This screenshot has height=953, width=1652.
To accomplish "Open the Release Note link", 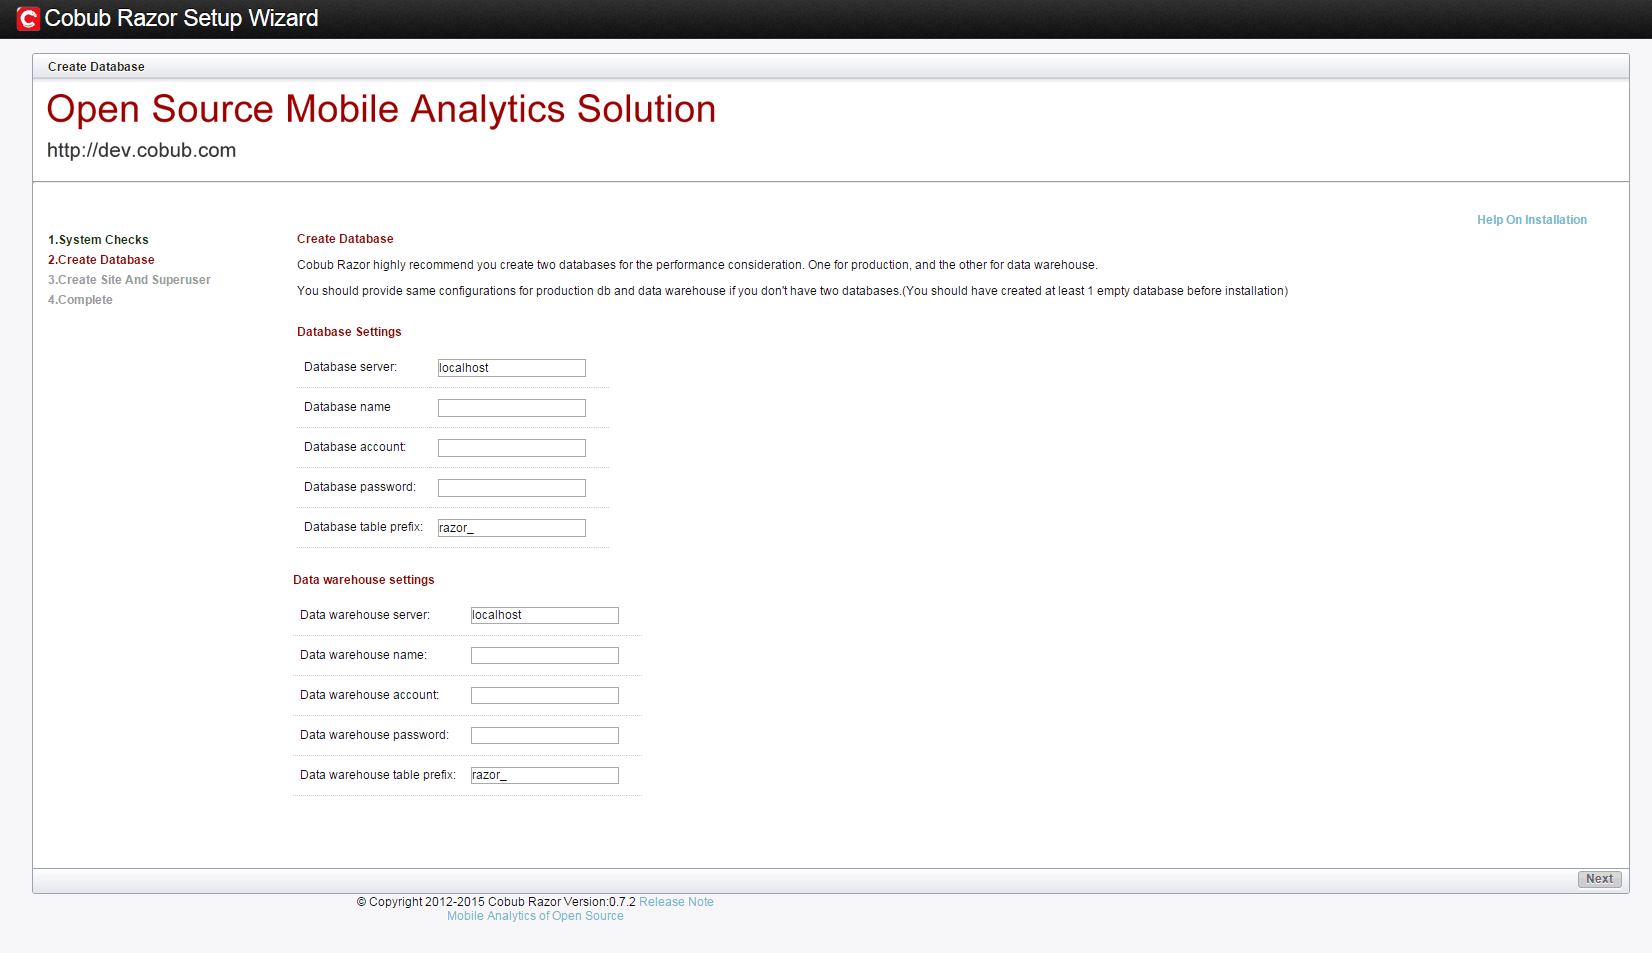I will [x=676, y=902].
